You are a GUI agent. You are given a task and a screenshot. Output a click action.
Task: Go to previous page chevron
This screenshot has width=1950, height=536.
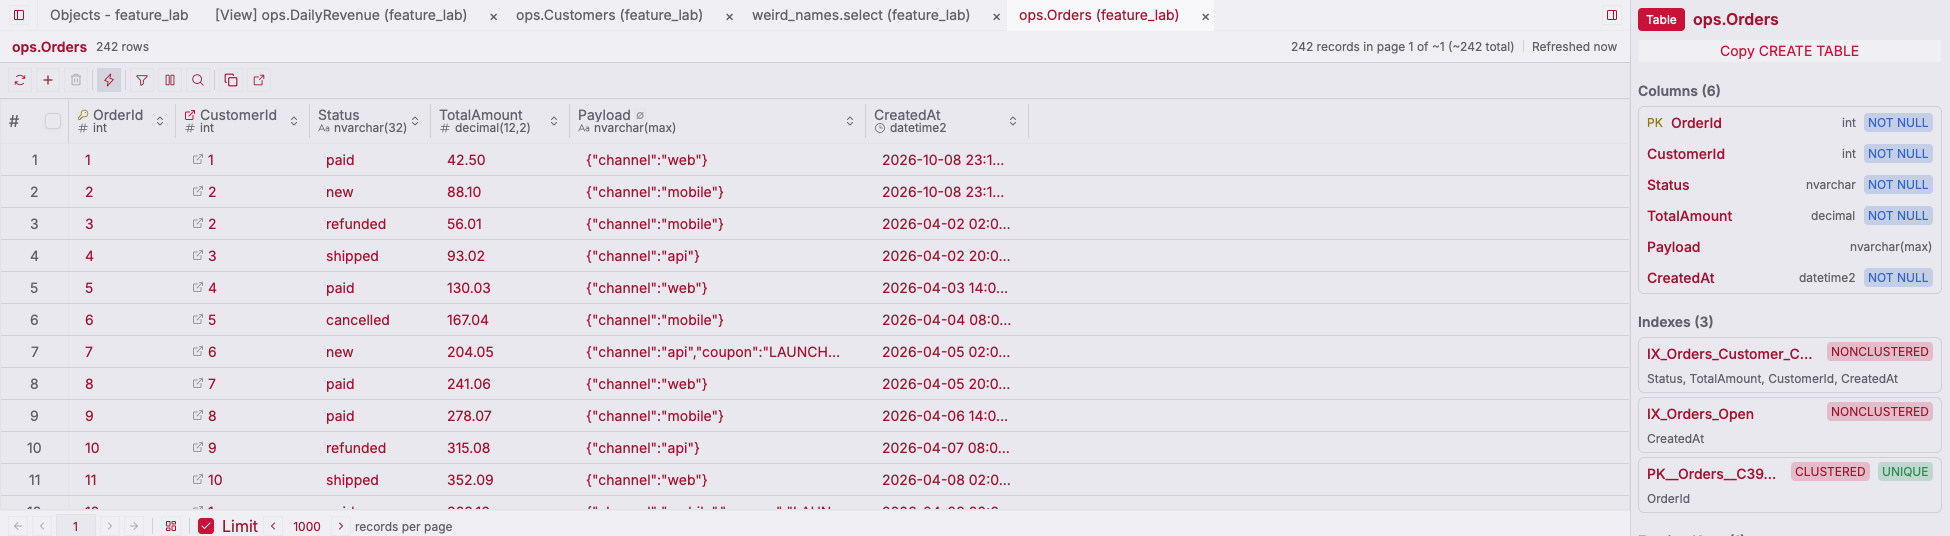(42, 526)
